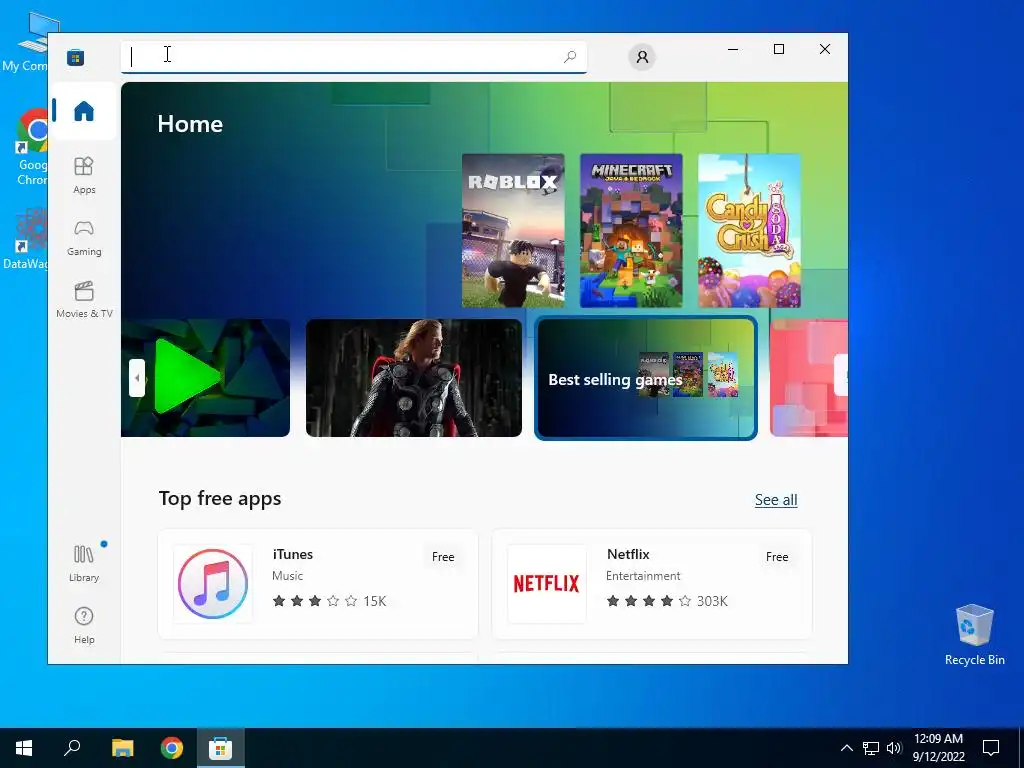Minimize the Microsoft Store window
The height and width of the screenshot is (768, 1024).
tap(733, 49)
